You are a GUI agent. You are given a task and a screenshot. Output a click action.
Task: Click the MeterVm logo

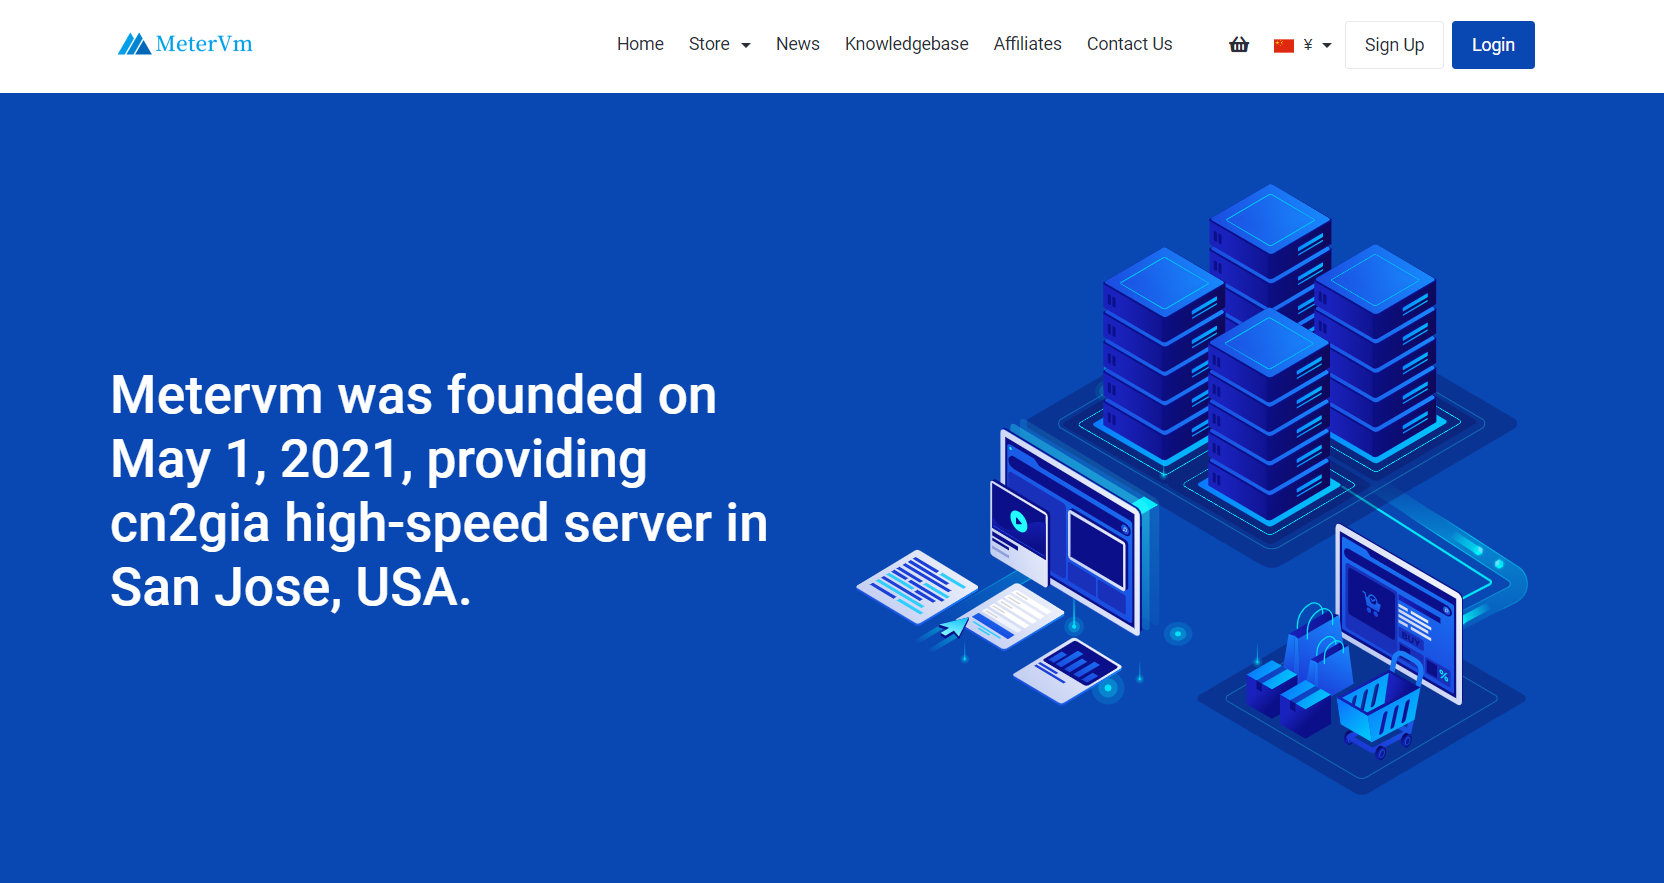coord(185,44)
